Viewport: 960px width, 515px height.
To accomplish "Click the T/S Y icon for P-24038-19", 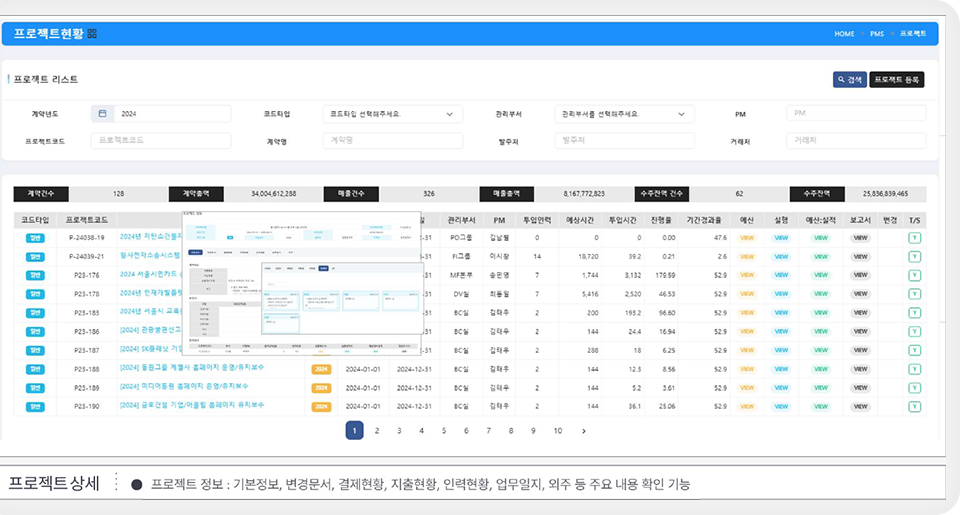I will [x=914, y=238].
